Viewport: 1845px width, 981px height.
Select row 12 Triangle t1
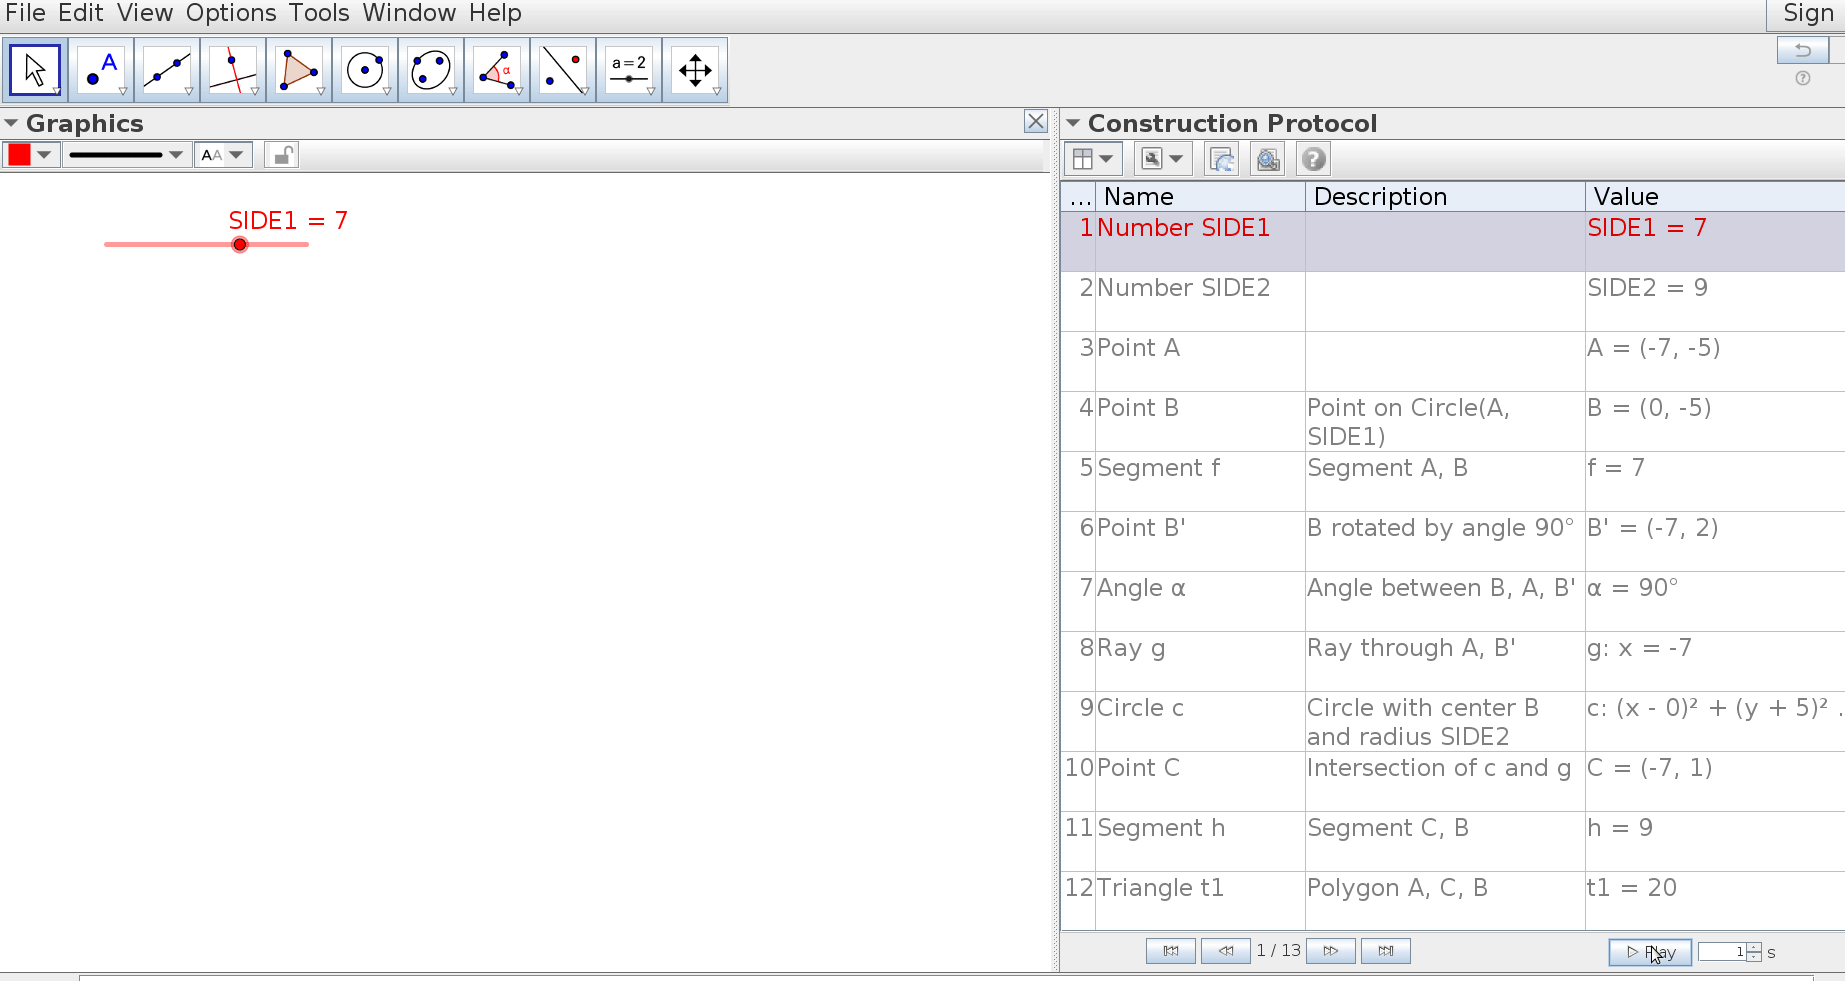(x=1453, y=900)
